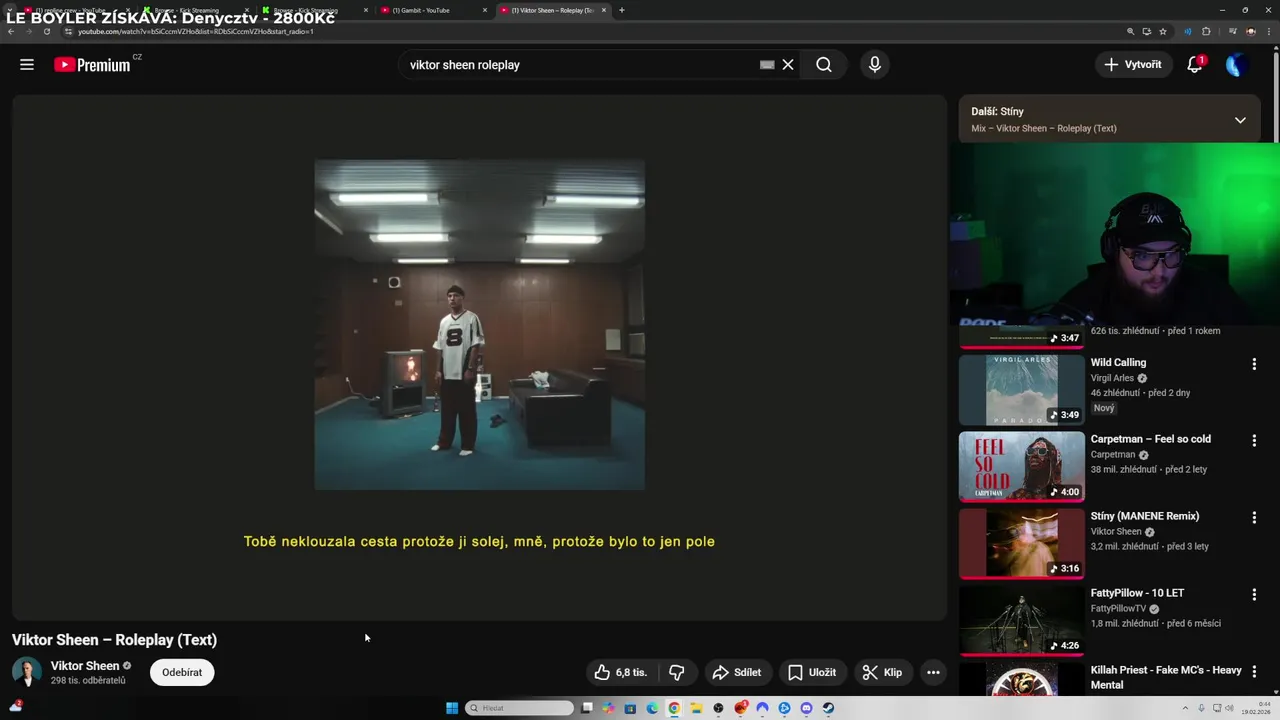The width and height of the screenshot is (1280, 720).
Task: Subscribe with Odebírat button
Action: point(182,673)
